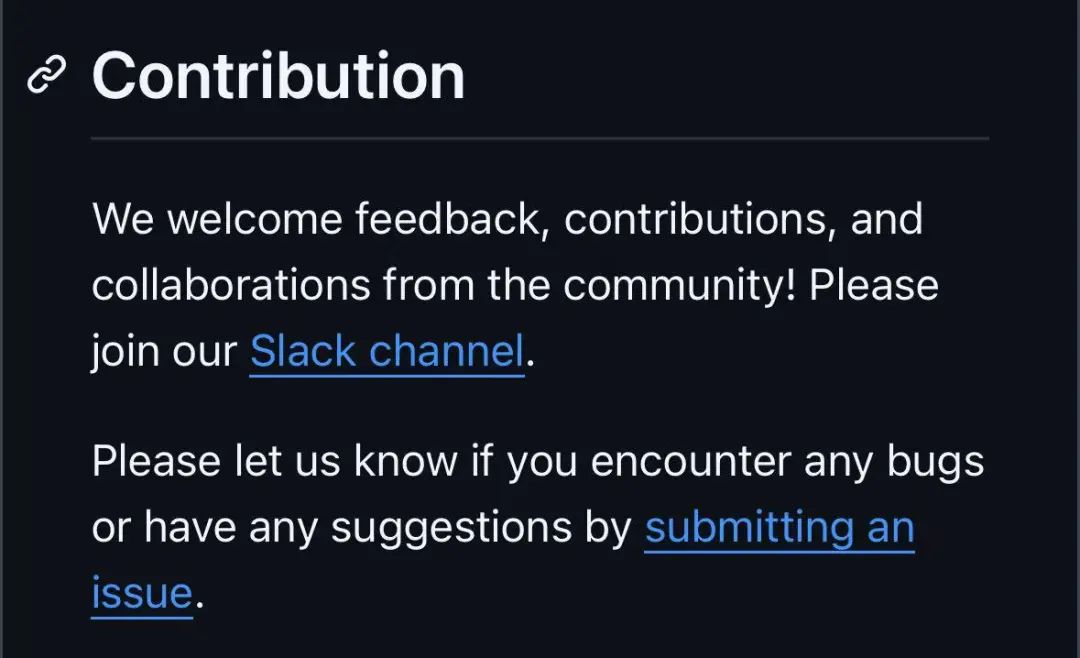Image resolution: width=1080 pixels, height=658 pixels.
Task: Click the blue word 'an' ending link line
Action: click(891, 529)
